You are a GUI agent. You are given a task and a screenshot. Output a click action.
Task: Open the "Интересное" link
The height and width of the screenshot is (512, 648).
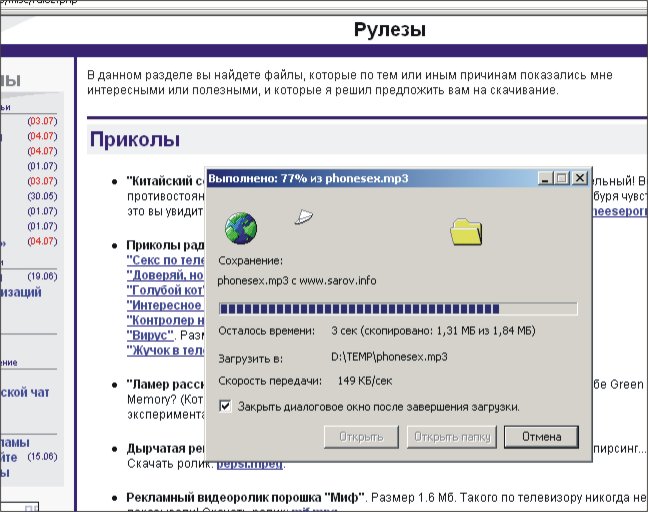[x=164, y=305]
